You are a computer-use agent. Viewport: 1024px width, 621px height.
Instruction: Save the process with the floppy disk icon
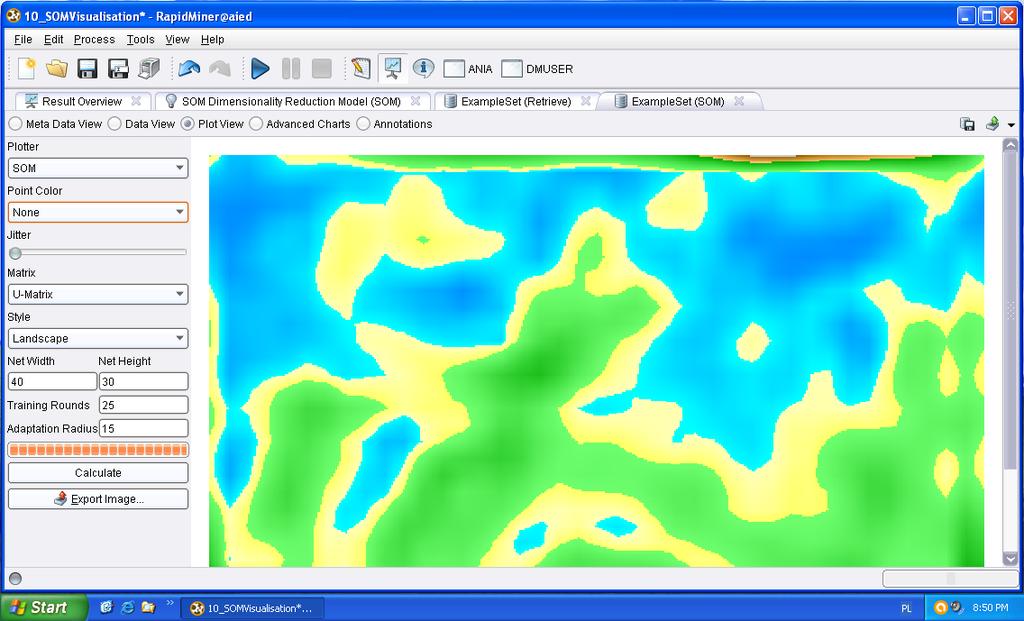click(87, 68)
